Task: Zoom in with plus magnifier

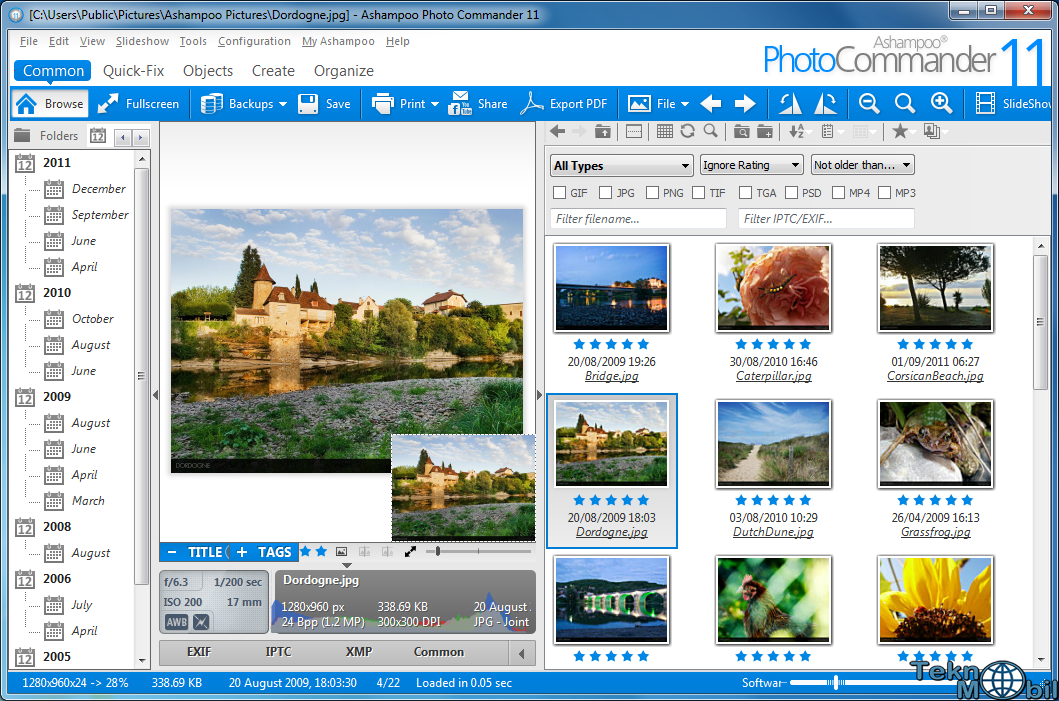Action: 941,103
